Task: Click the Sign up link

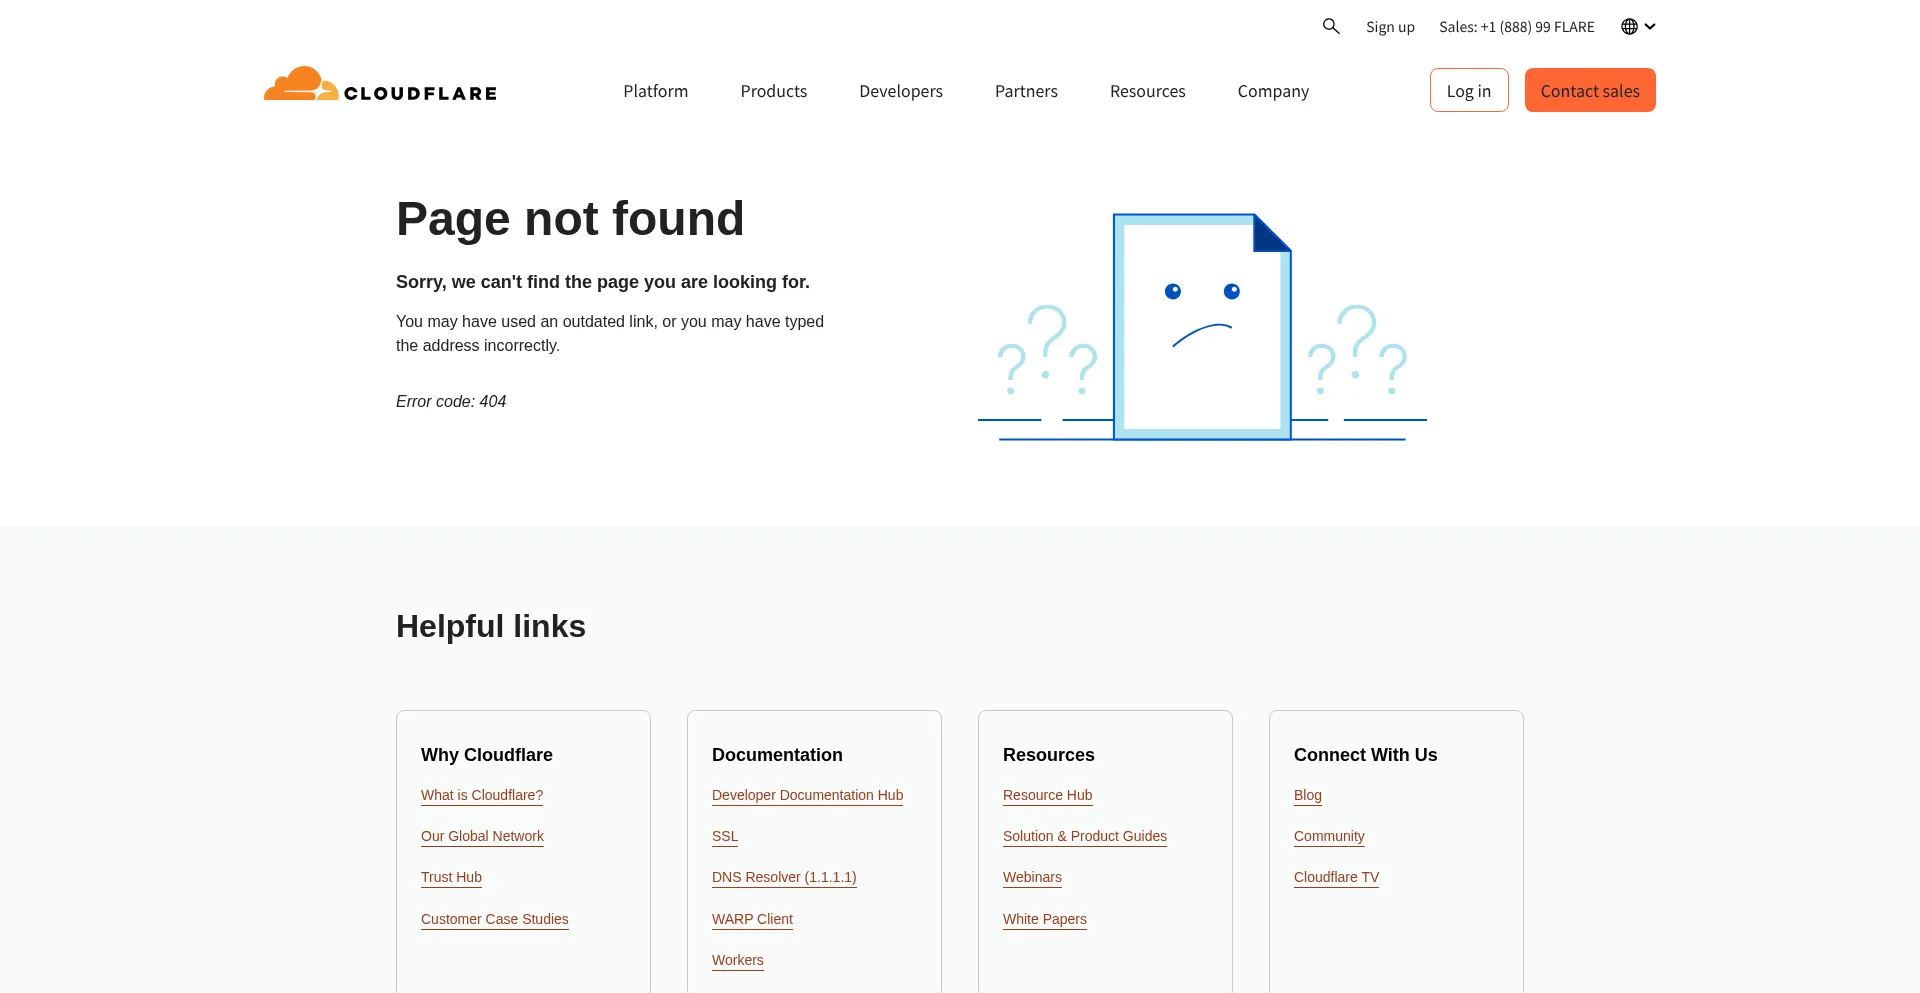Action: pyautogui.click(x=1390, y=27)
